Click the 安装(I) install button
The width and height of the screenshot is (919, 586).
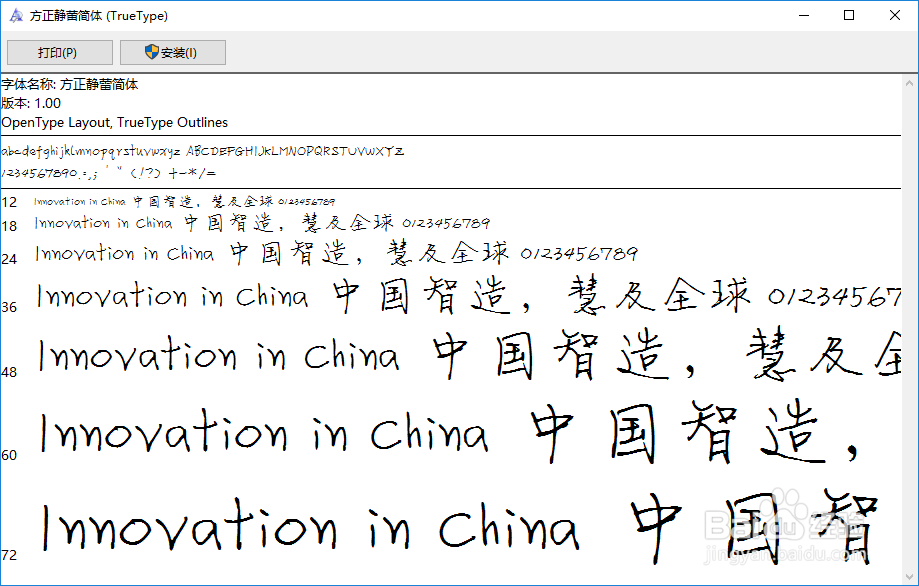click(x=173, y=53)
